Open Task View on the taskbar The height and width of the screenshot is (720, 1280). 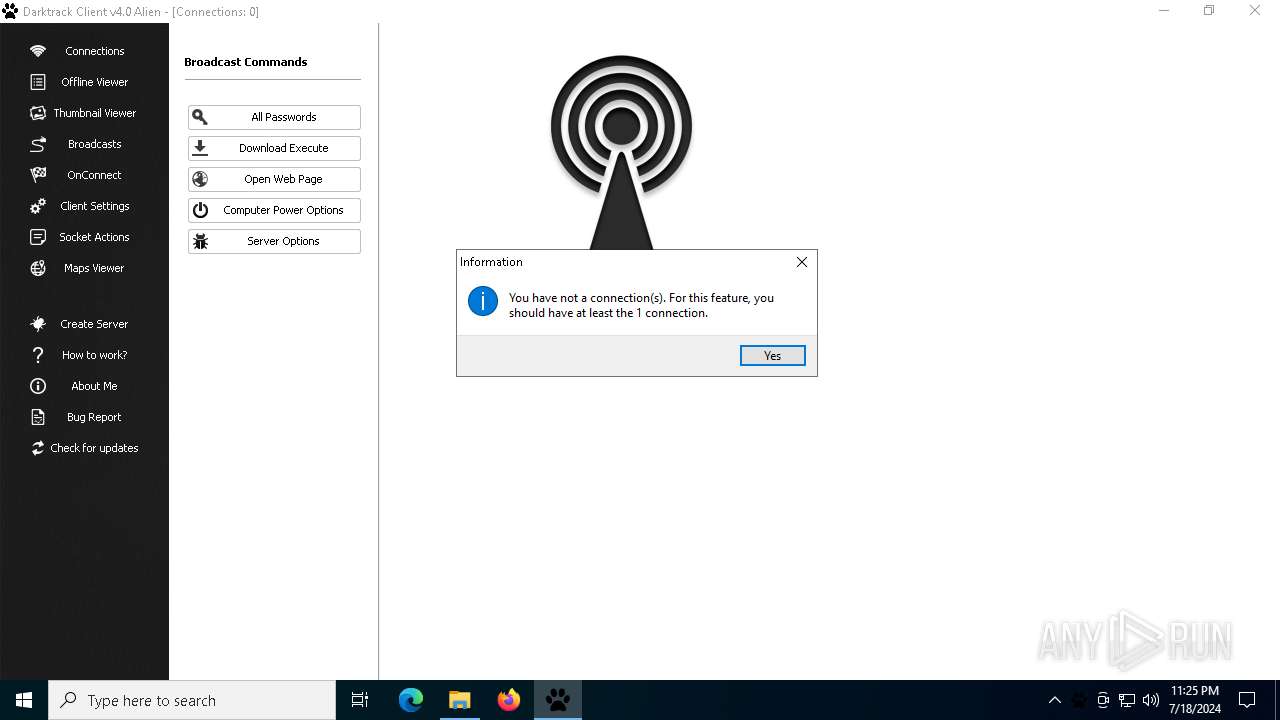coord(360,700)
